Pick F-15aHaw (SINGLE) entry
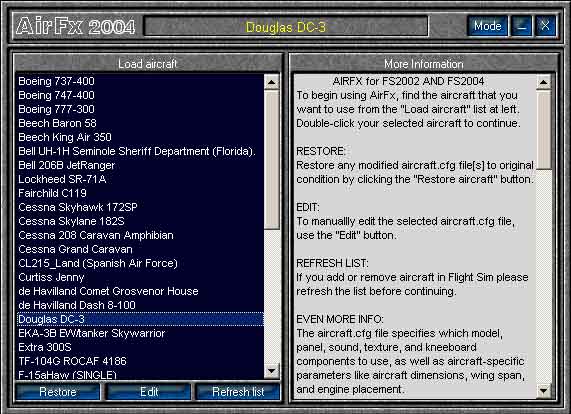This screenshot has width=571, height=414. coord(140,375)
